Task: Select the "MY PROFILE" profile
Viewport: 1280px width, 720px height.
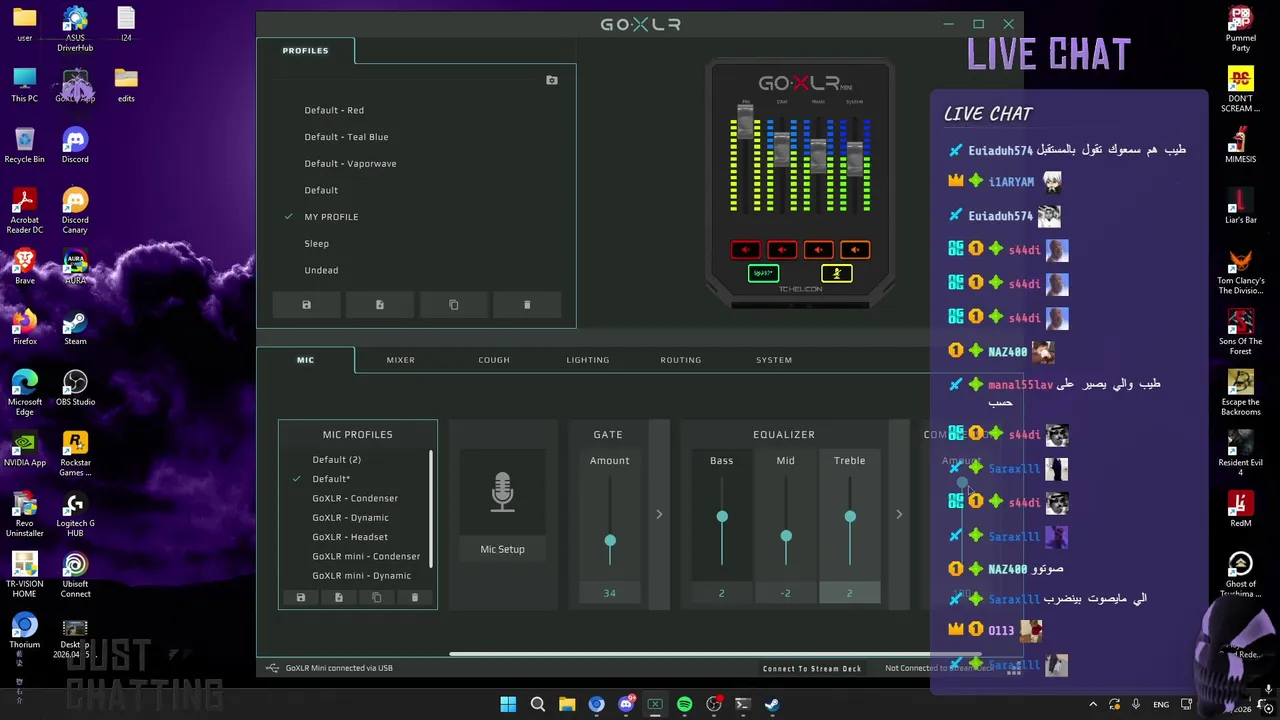Action: 331,217
